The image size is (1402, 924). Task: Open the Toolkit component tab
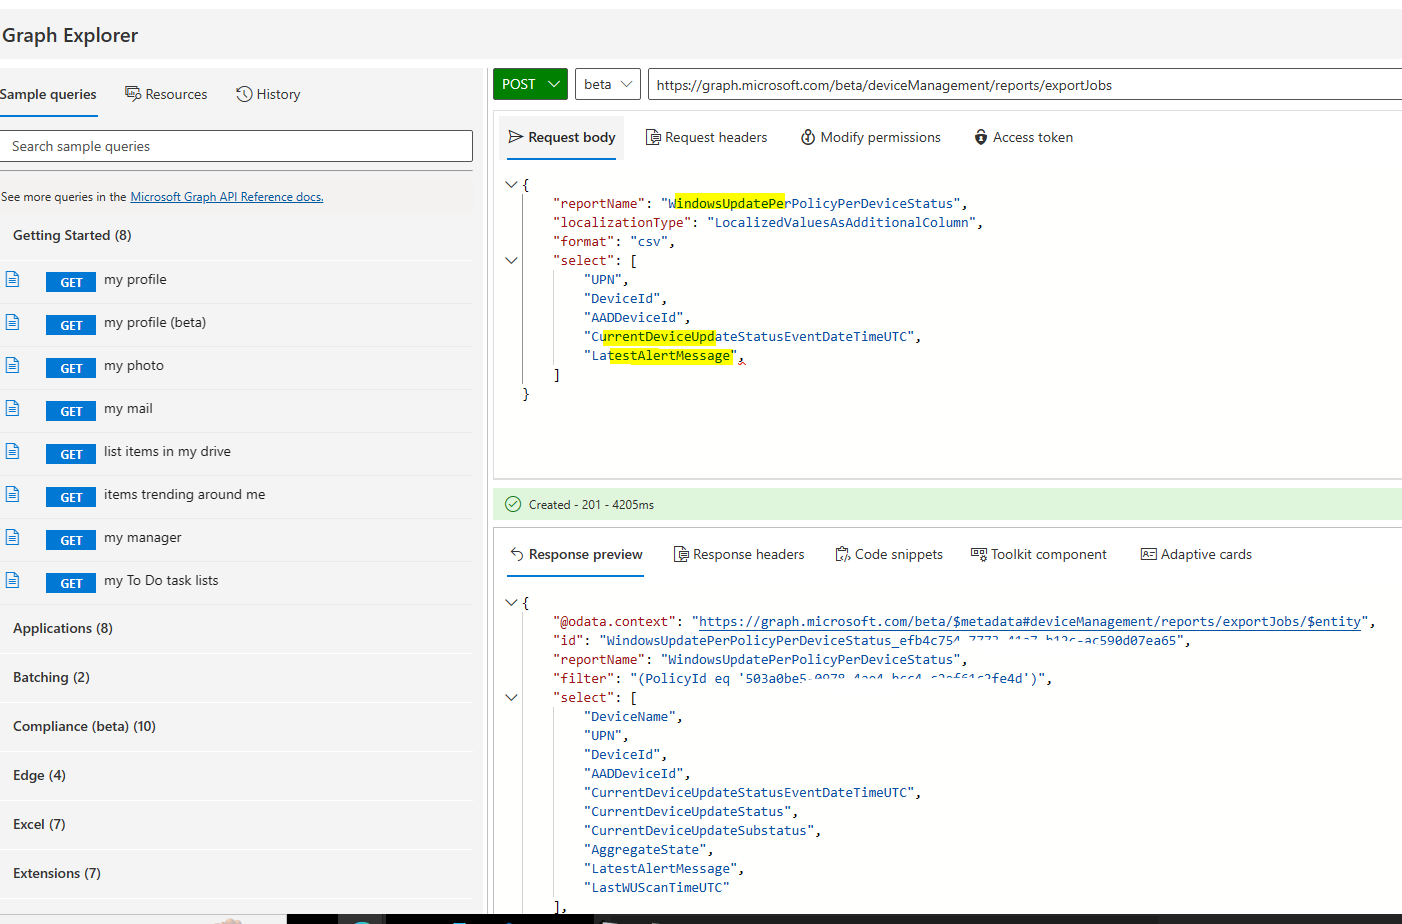click(1038, 554)
